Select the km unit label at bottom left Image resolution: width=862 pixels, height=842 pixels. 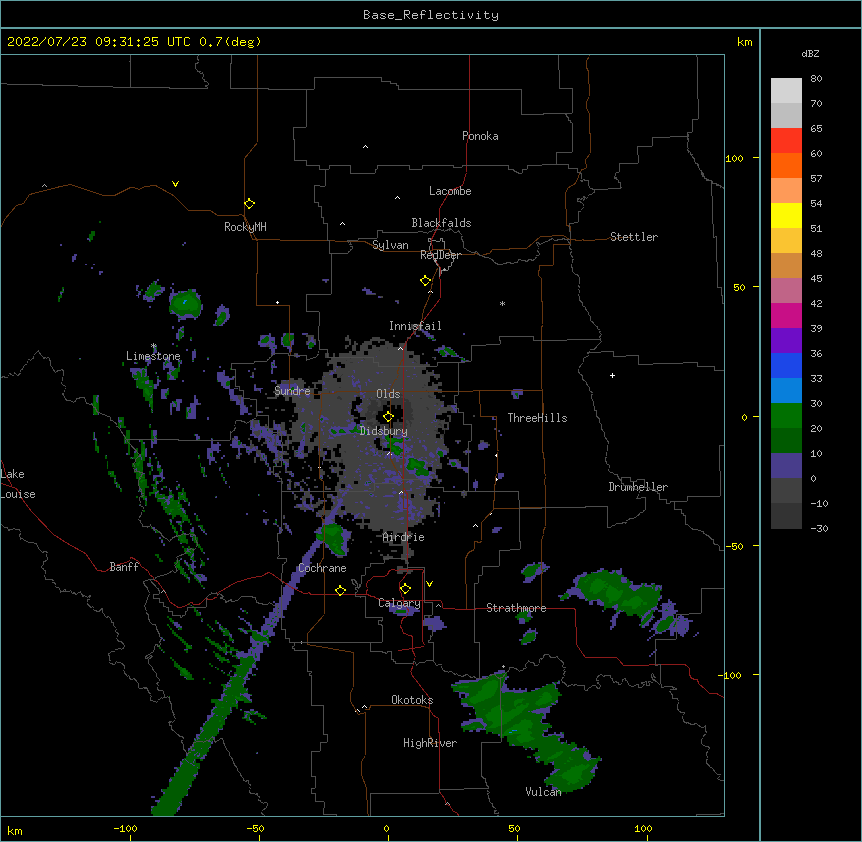click(x=15, y=831)
